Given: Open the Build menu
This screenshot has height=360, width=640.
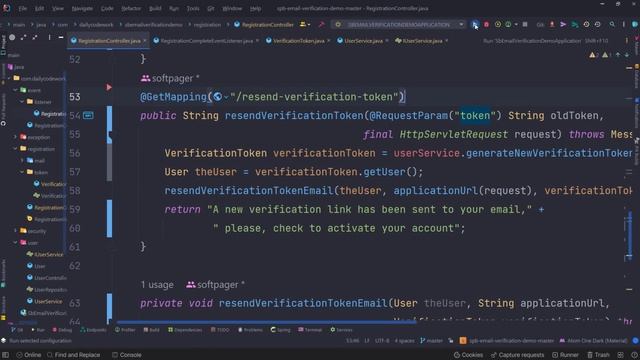Looking at the screenshot, I should [x=155, y=8].
